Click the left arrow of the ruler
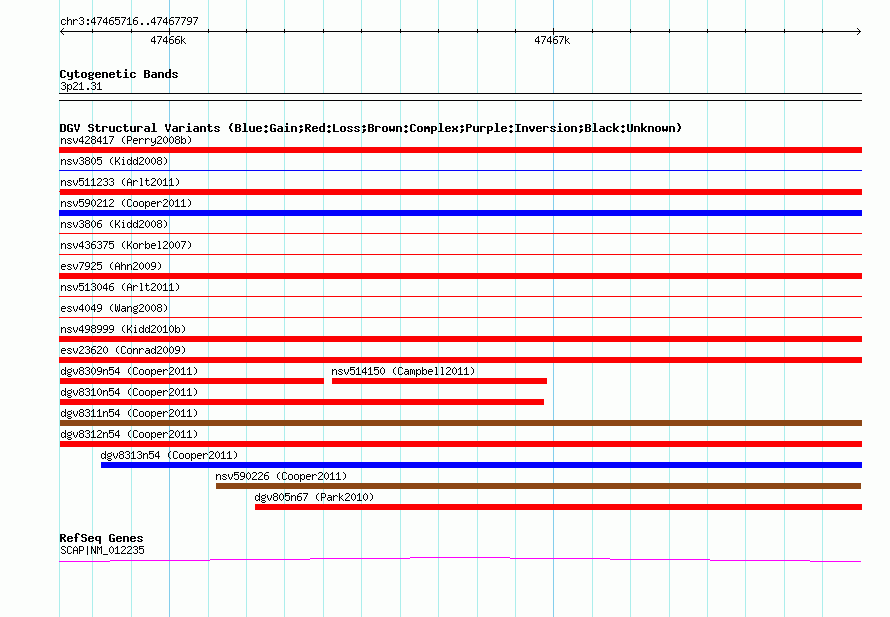 62,31
